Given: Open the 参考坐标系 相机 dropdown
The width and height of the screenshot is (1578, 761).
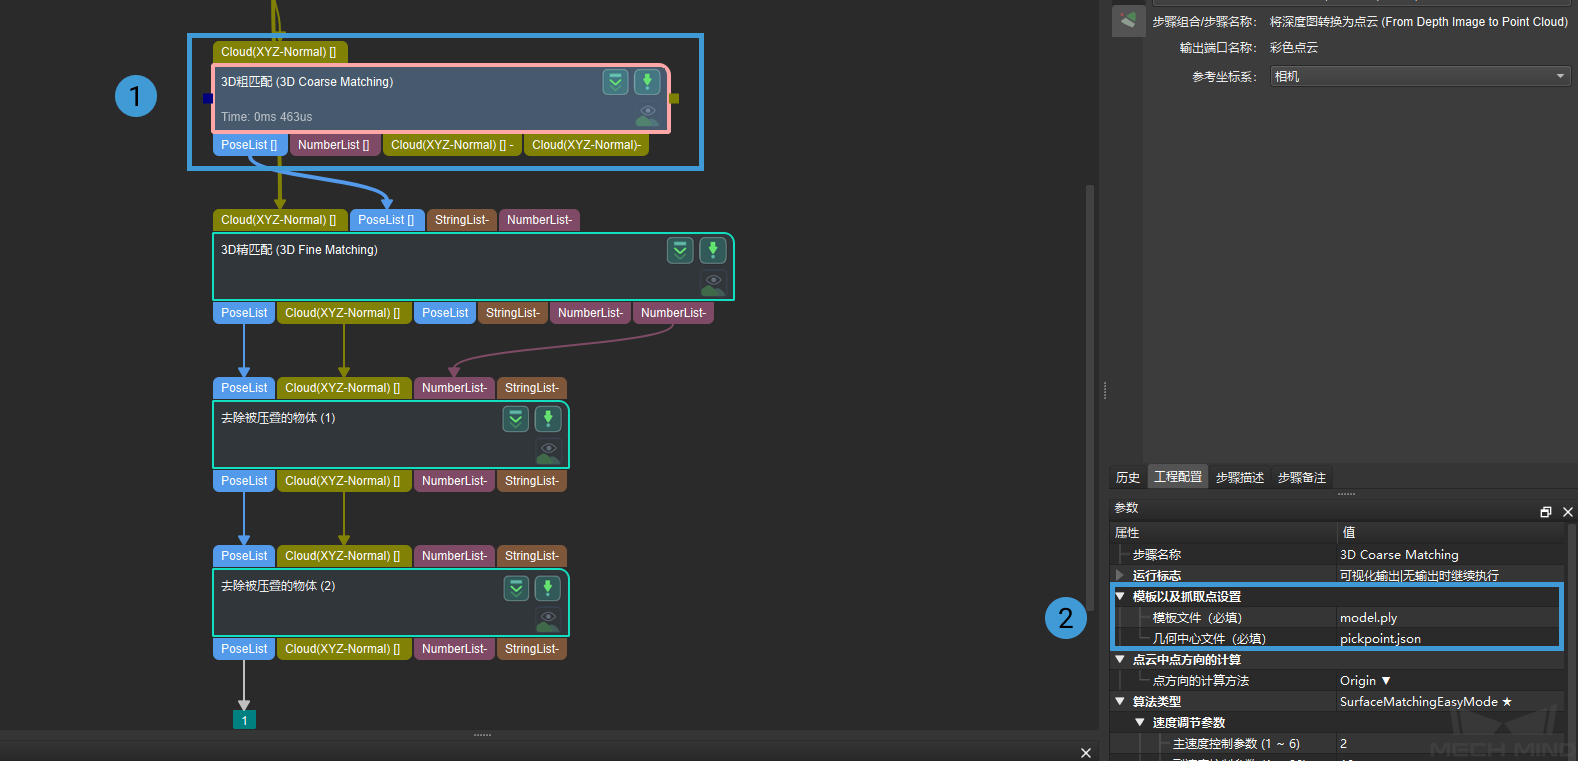Looking at the screenshot, I should (1420, 76).
